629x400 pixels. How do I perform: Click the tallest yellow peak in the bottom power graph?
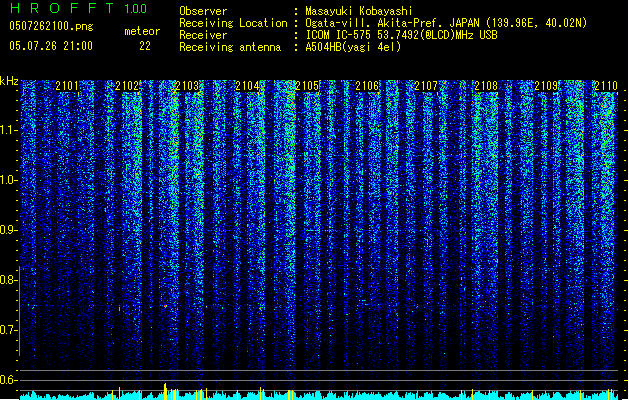pos(165,391)
